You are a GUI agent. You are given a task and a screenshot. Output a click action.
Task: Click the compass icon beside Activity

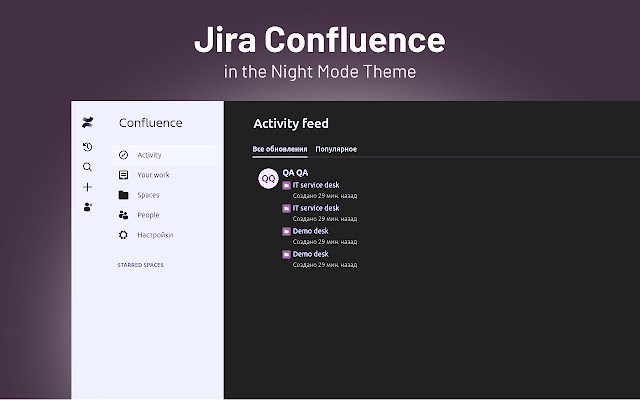click(123, 155)
